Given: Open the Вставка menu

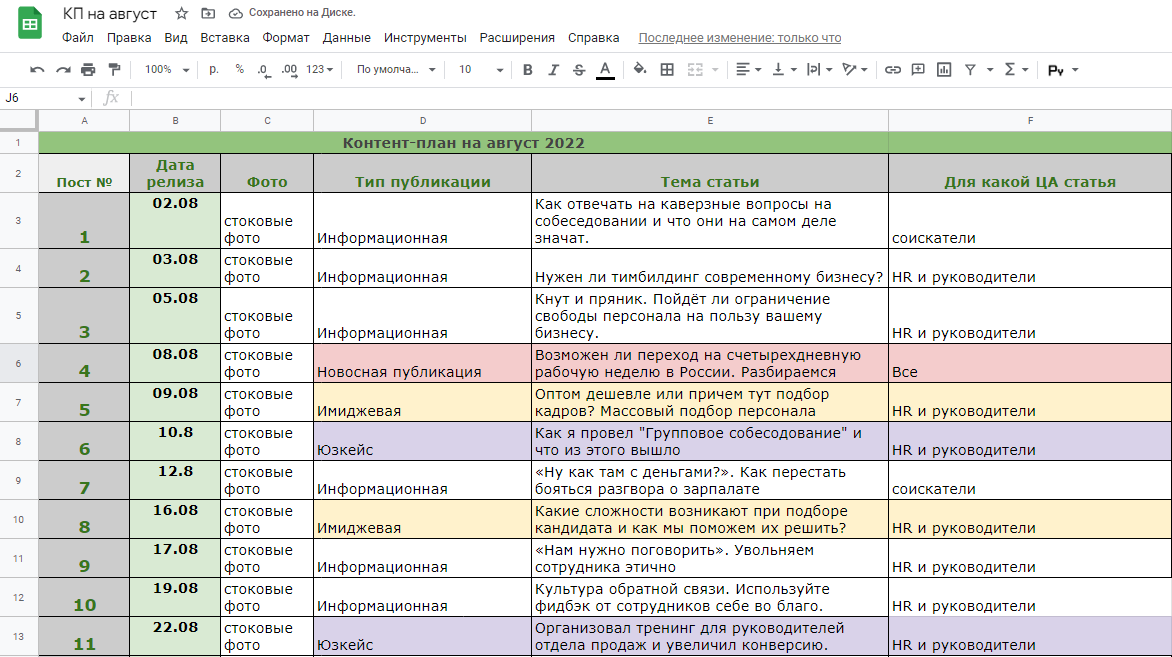Looking at the screenshot, I should pos(224,37).
